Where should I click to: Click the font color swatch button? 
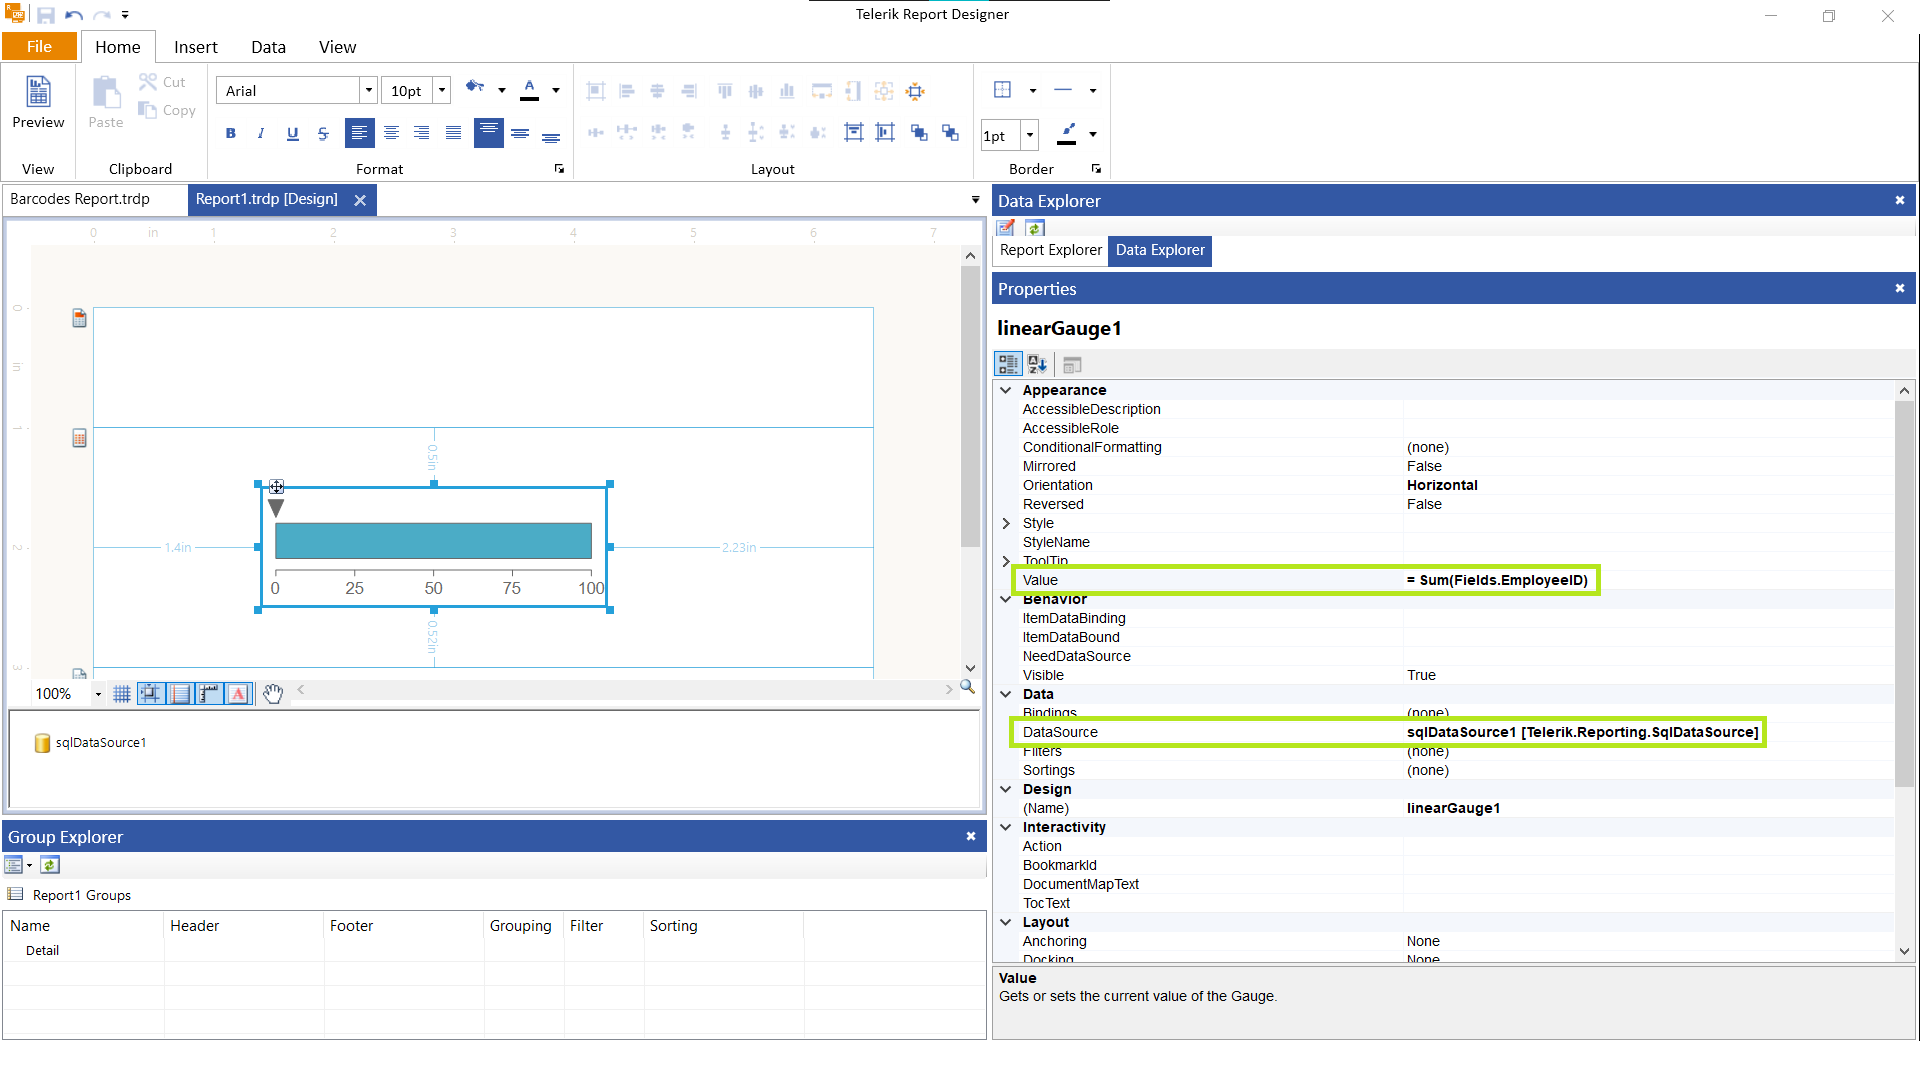[x=530, y=91]
